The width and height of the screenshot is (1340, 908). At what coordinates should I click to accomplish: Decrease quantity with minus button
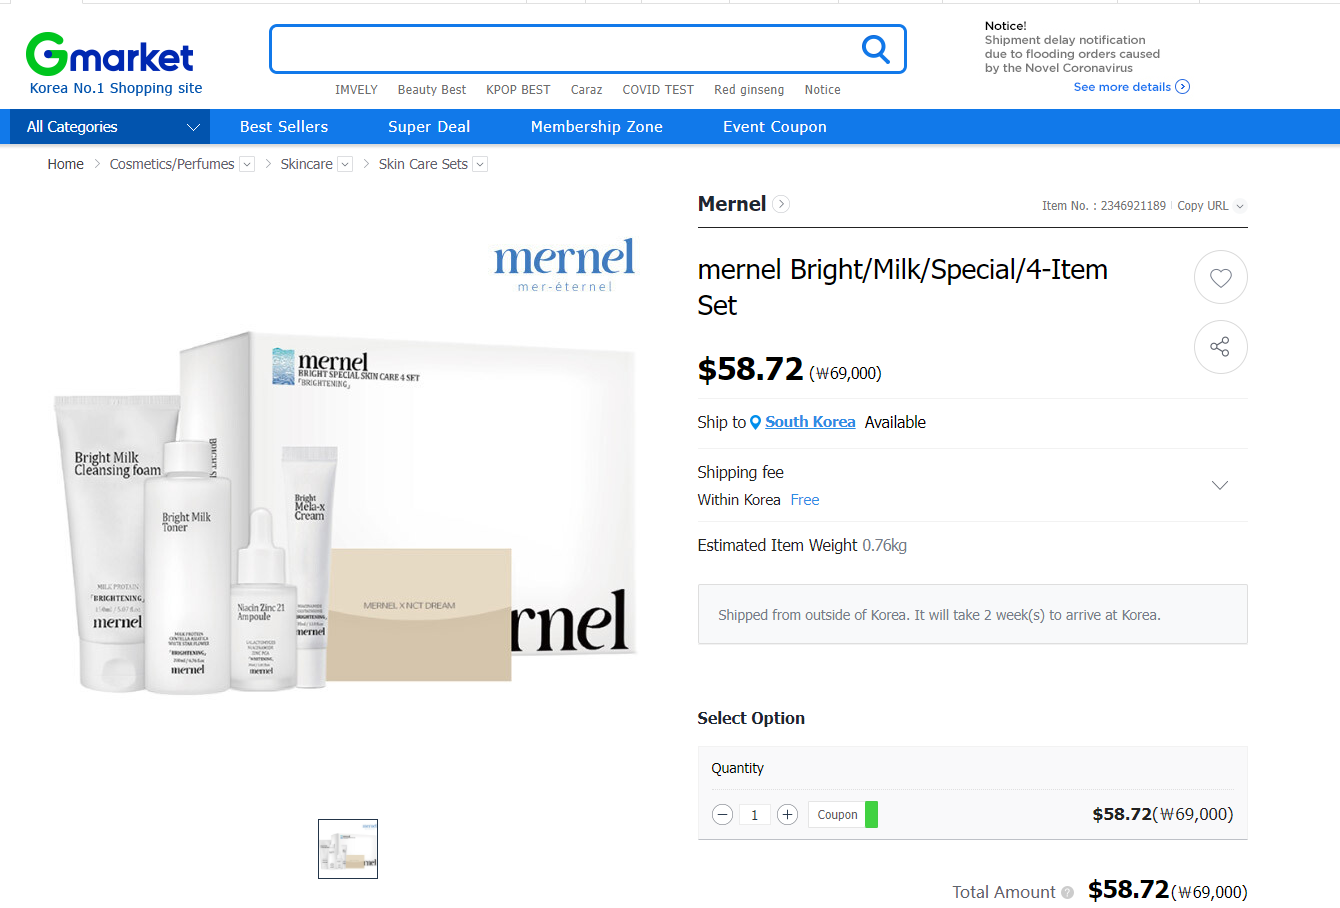click(723, 815)
